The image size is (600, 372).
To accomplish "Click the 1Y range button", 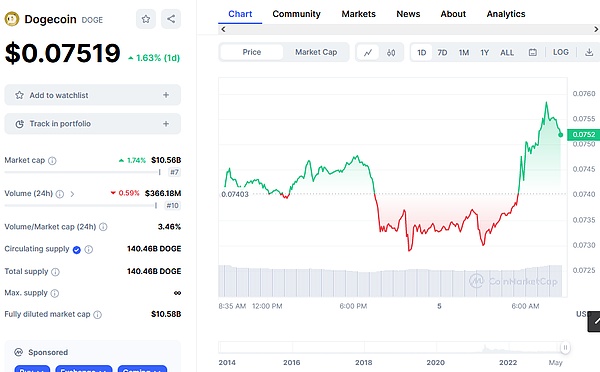I will 485,52.
